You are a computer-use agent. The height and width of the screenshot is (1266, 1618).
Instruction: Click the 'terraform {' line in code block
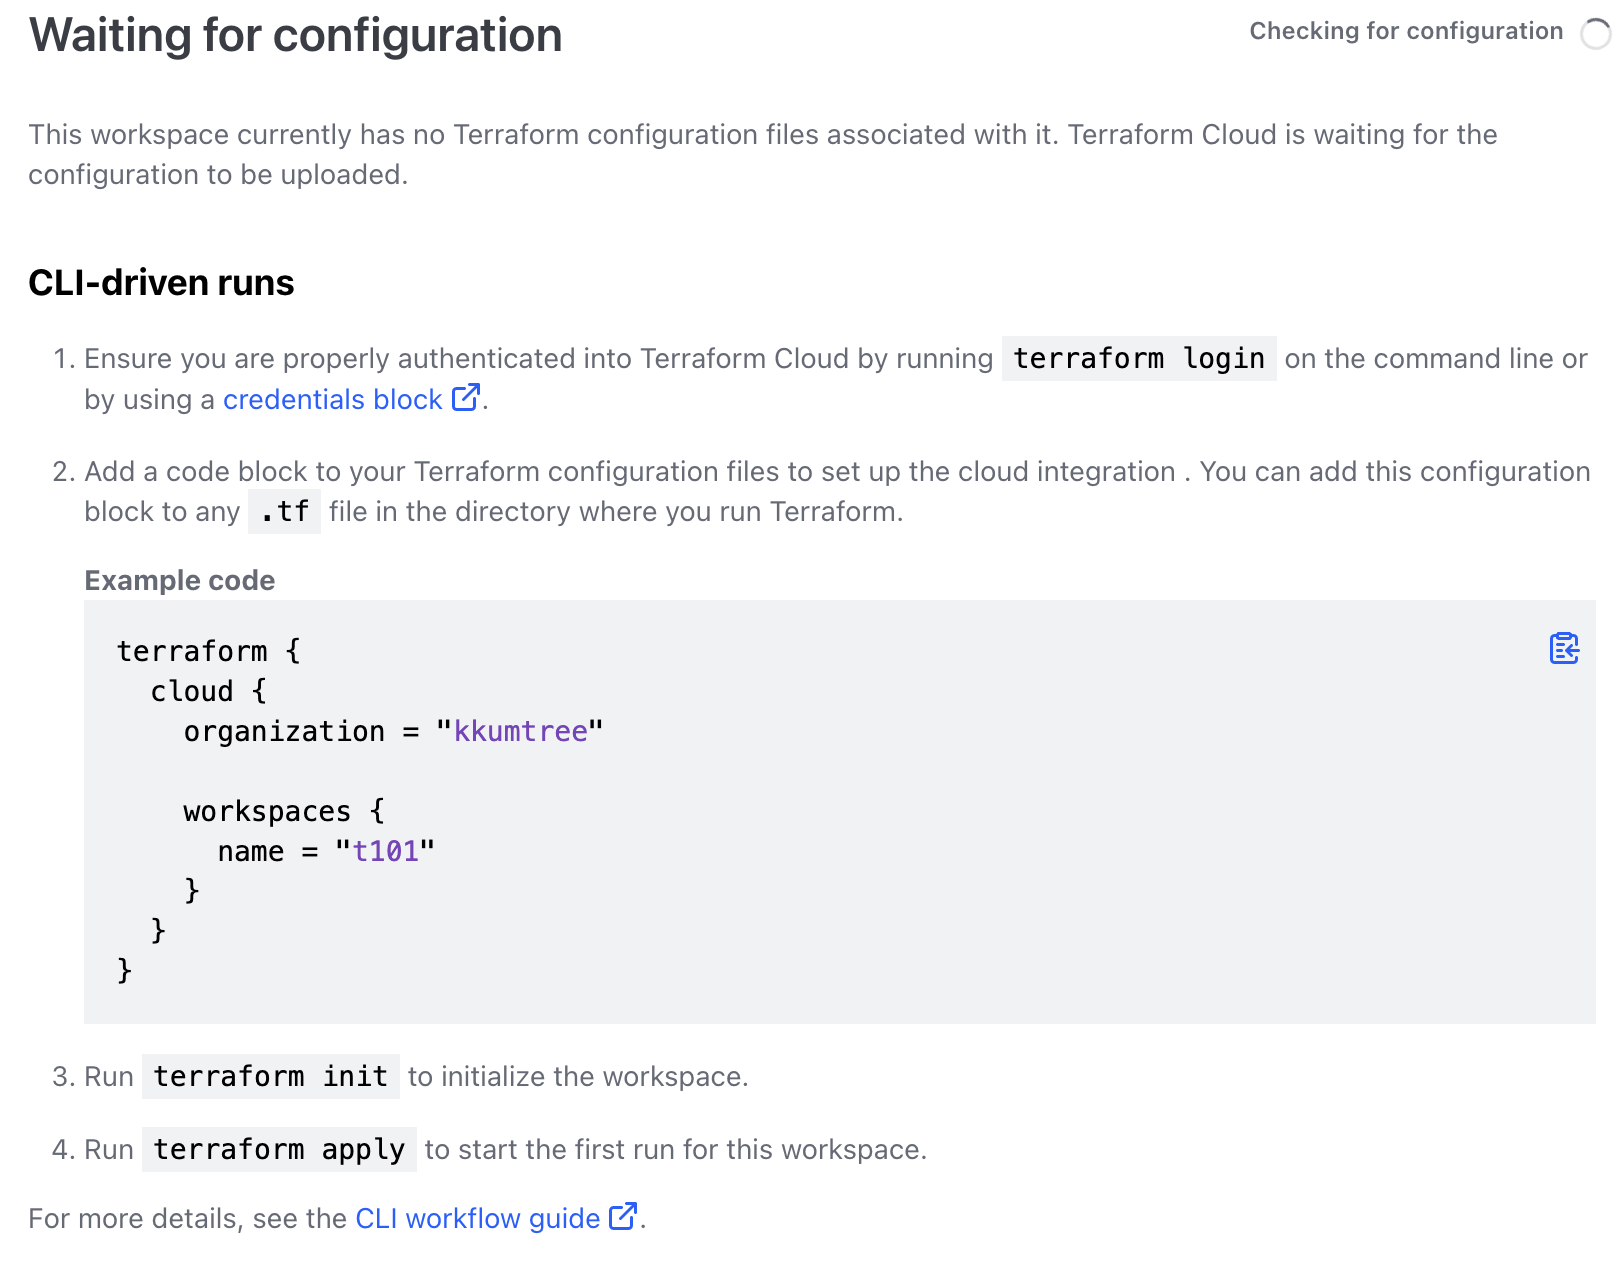tap(209, 651)
